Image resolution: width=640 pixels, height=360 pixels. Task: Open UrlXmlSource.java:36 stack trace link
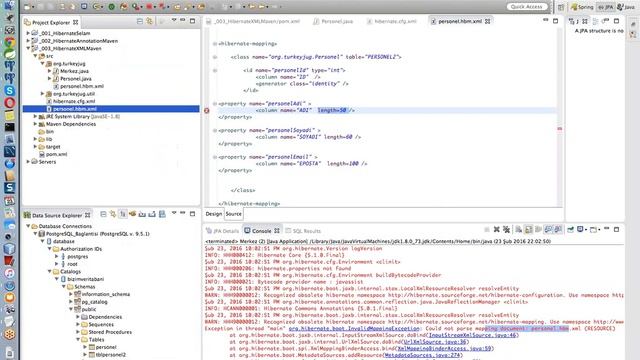click(x=434, y=342)
